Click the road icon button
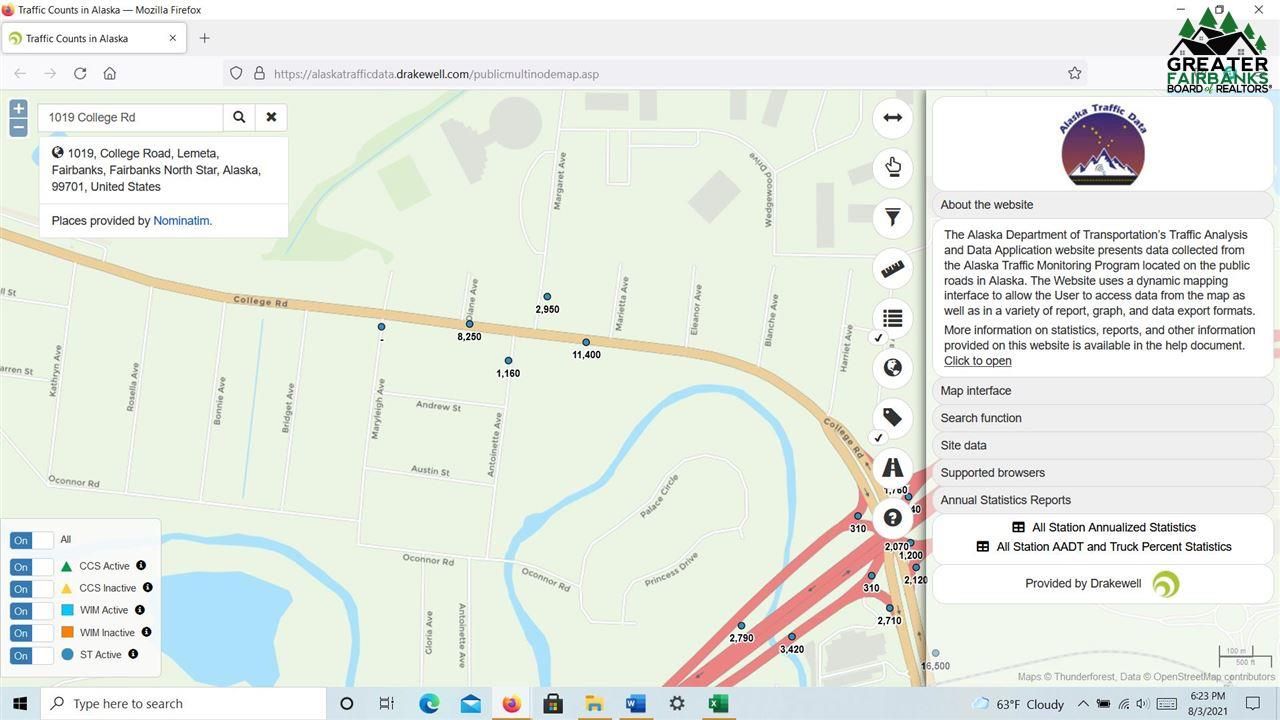Image resolution: width=1280 pixels, height=720 pixels. (x=893, y=468)
